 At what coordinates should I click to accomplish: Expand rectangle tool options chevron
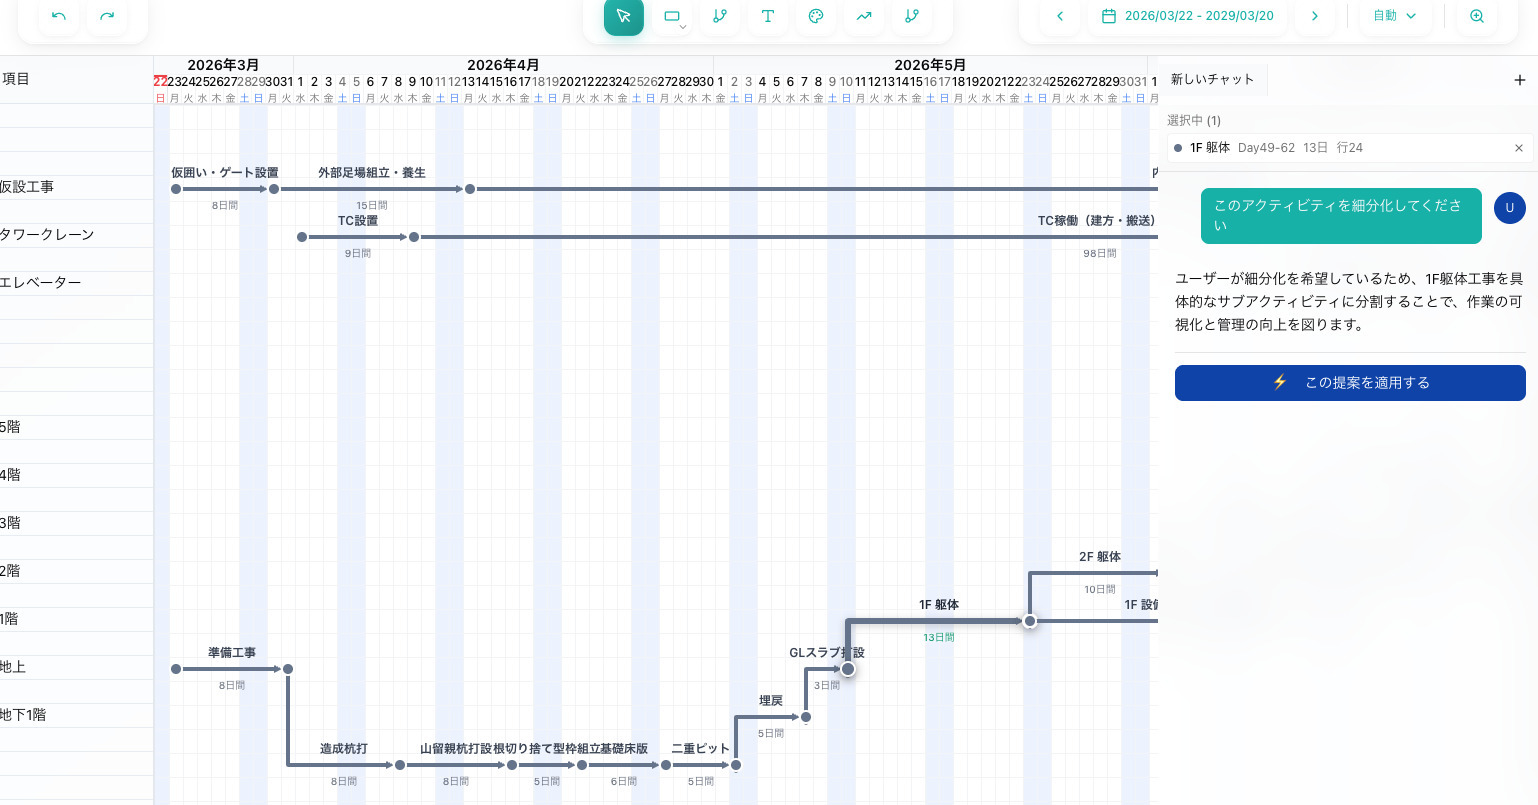(x=683, y=27)
